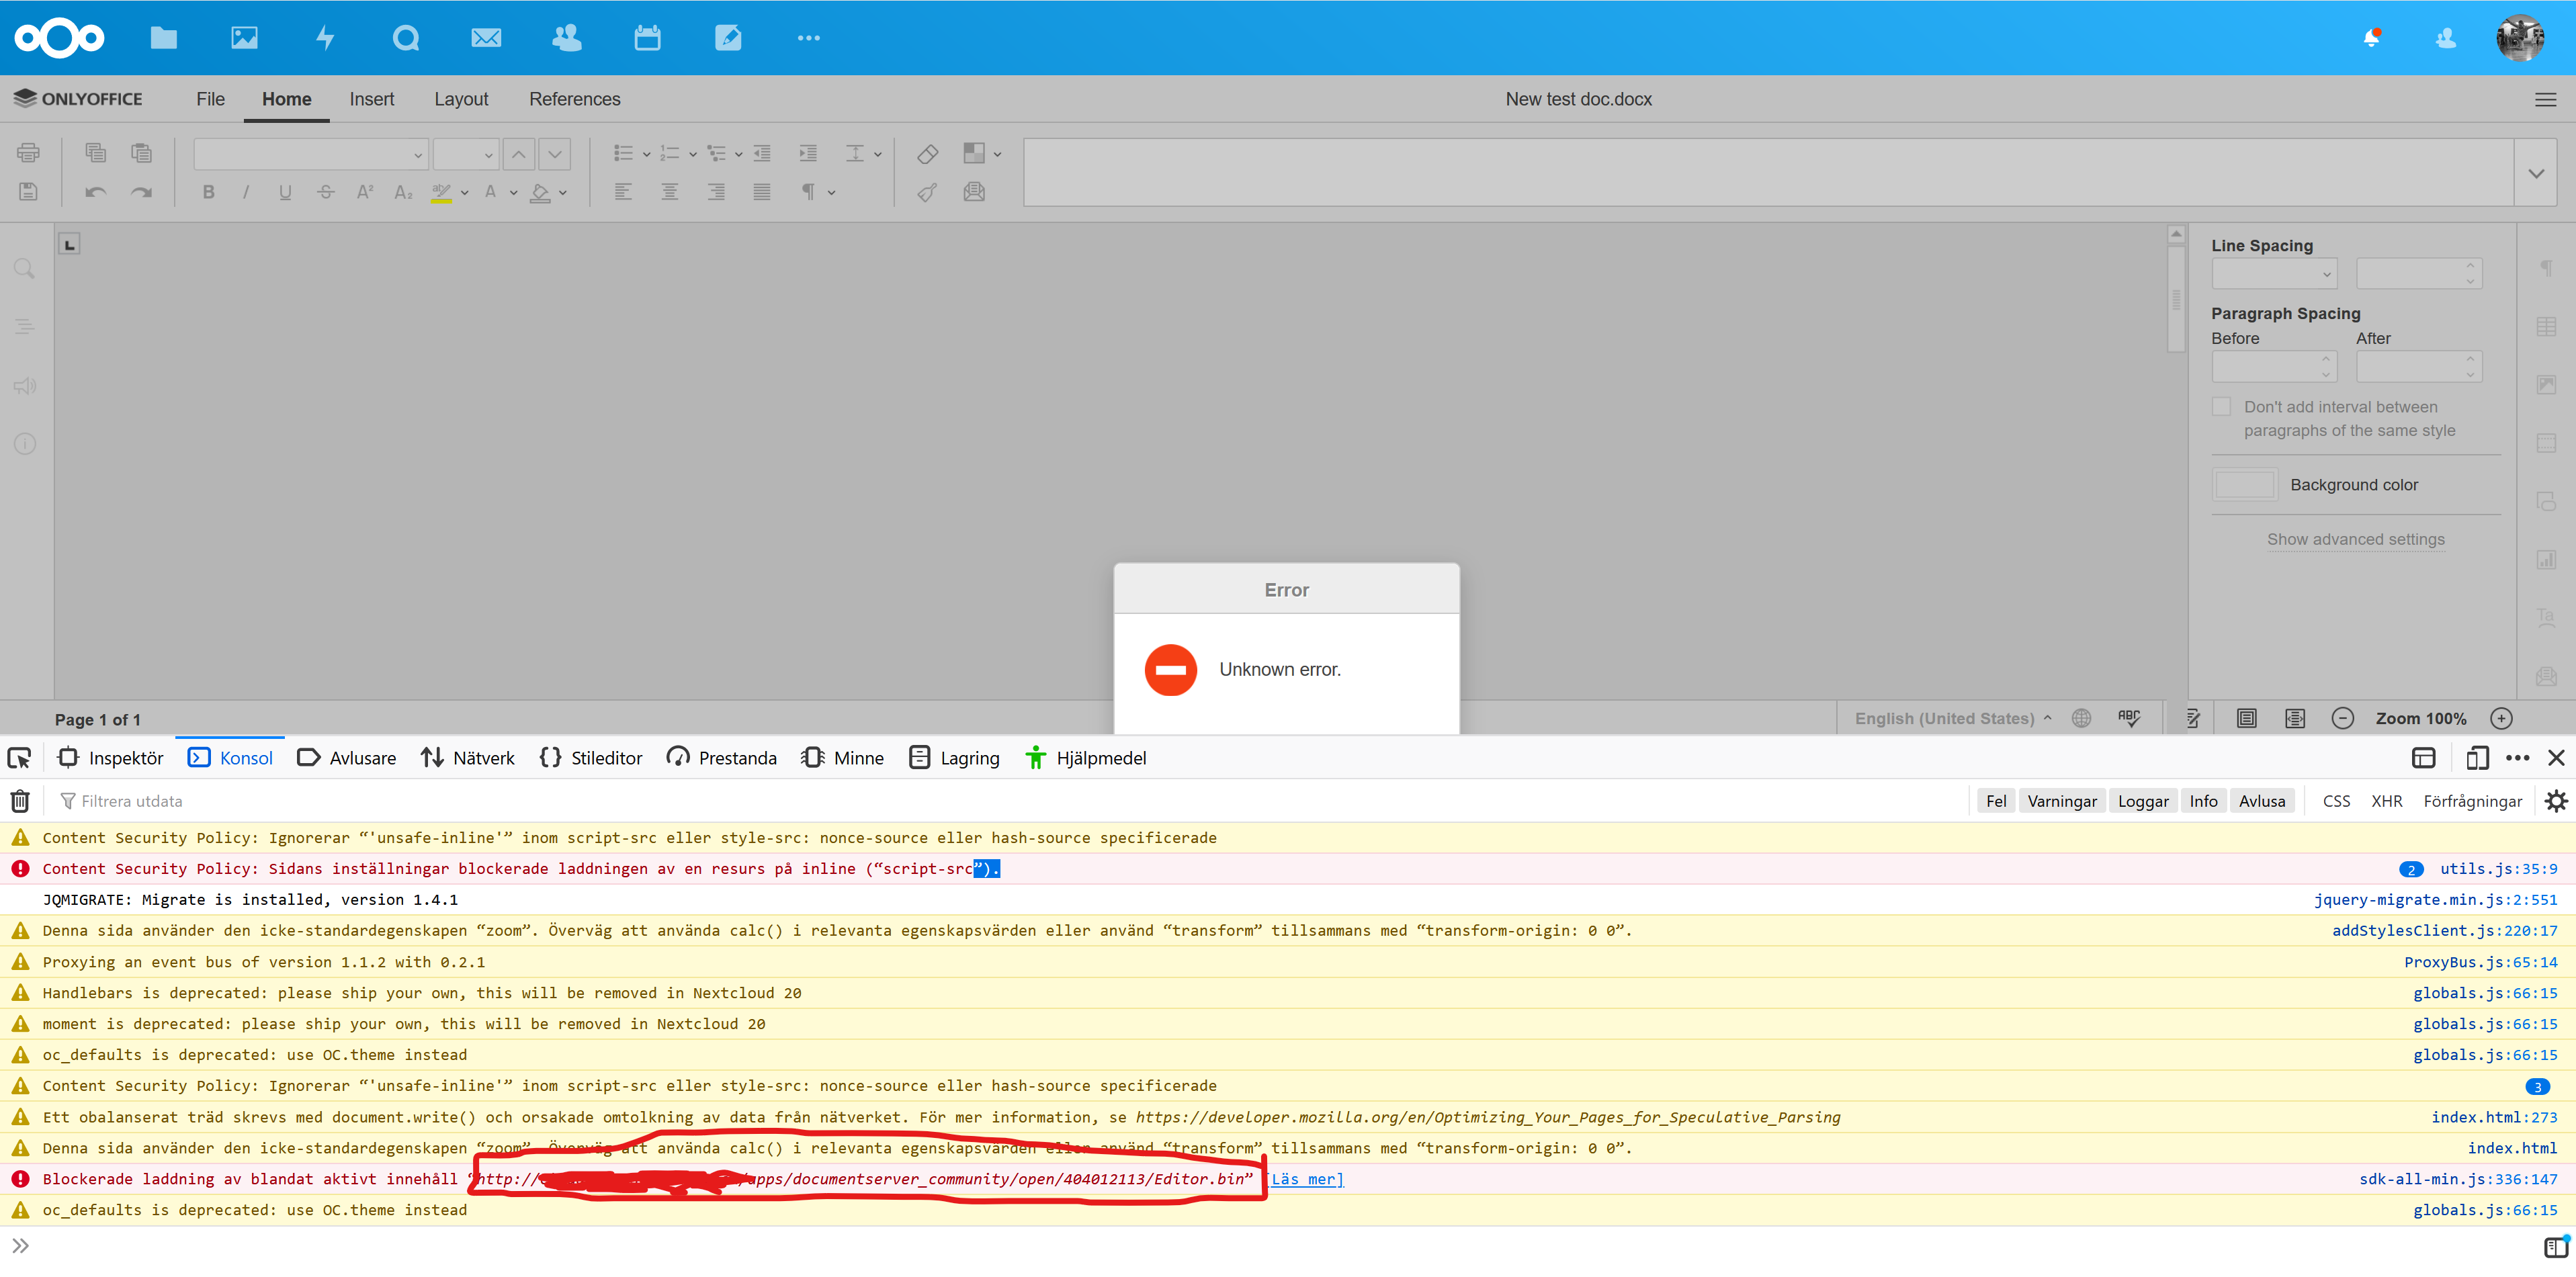Open the Nätverk devtools tab

coord(467,758)
